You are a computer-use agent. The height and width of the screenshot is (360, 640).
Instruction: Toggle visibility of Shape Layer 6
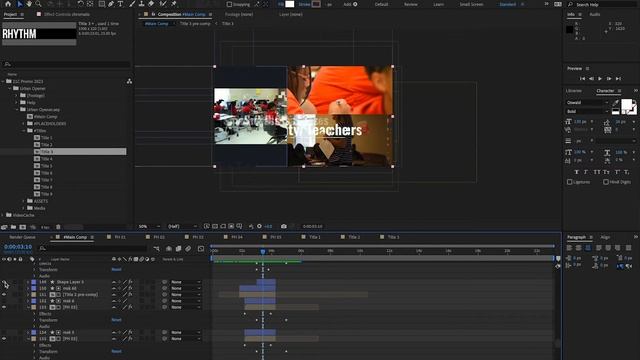pos(4,282)
